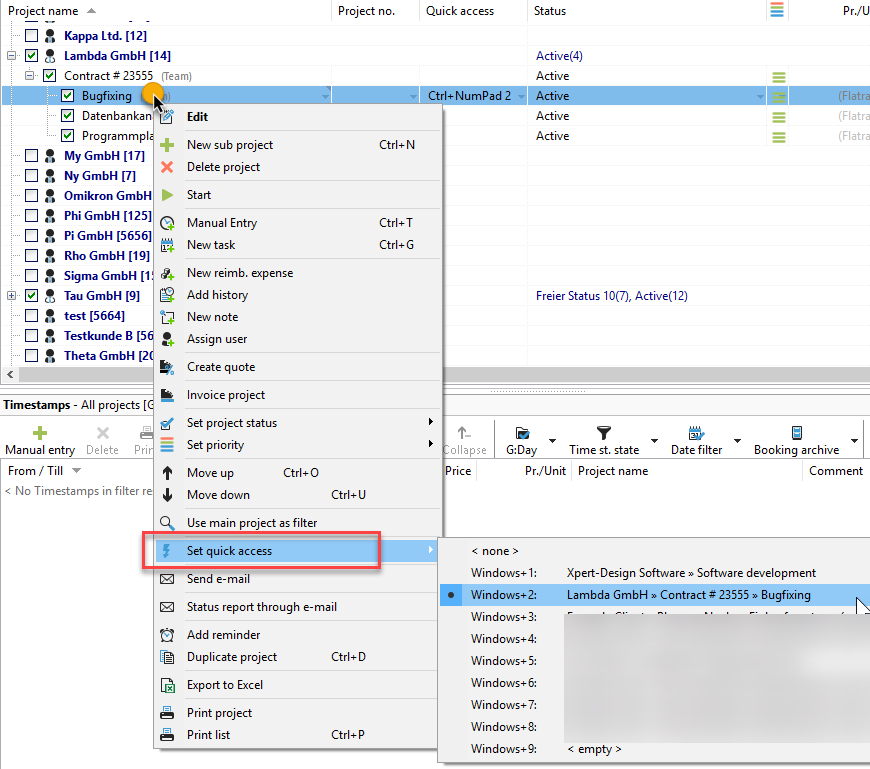Click the green priority icon in Contract # 23555 row
The width and height of the screenshot is (870, 769).
pyautogui.click(x=779, y=77)
